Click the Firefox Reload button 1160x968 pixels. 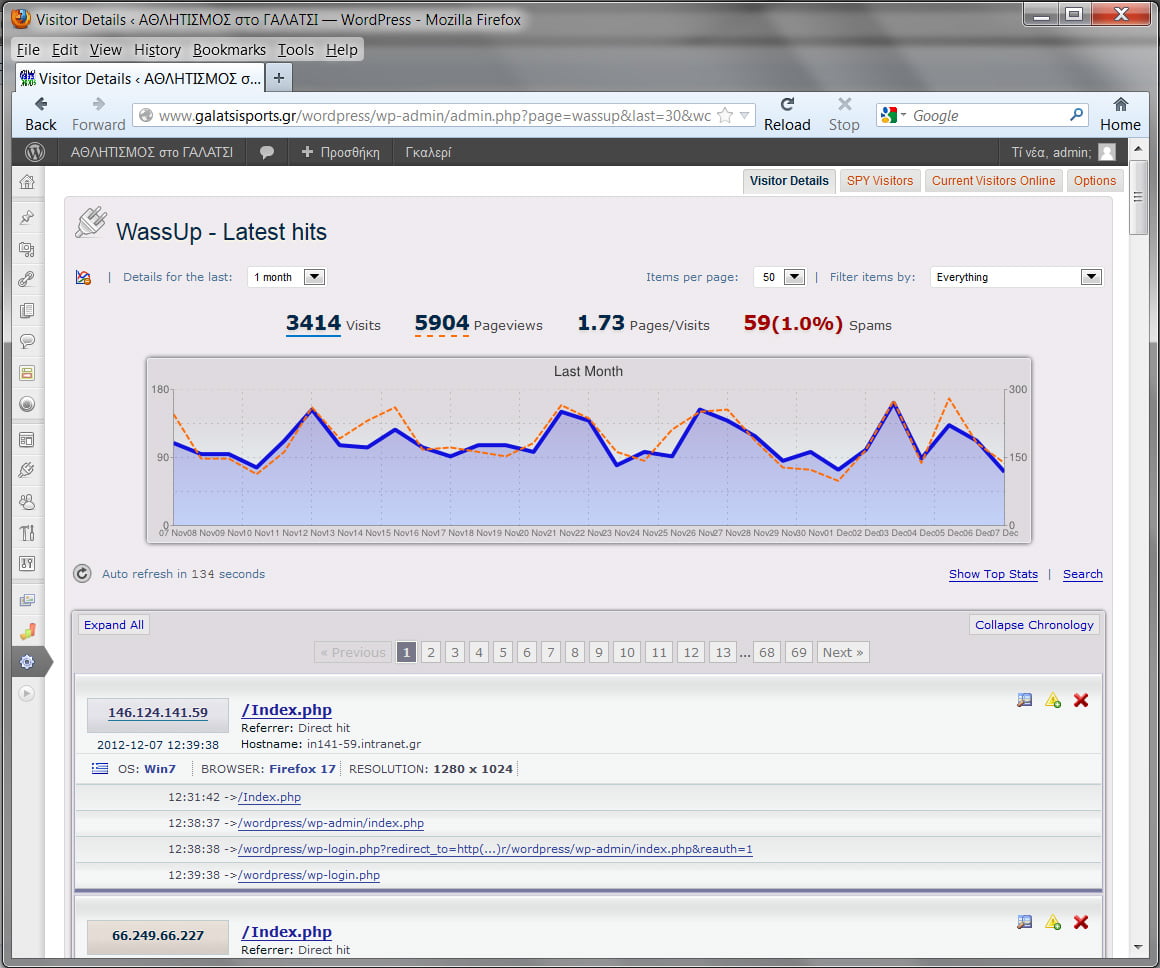tap(787, 115)
